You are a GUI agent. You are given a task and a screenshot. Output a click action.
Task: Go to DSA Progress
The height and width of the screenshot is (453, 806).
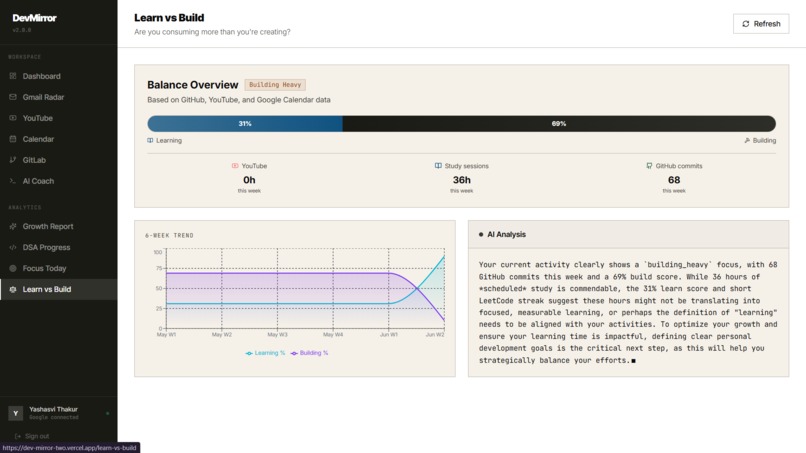coord(59,247)
